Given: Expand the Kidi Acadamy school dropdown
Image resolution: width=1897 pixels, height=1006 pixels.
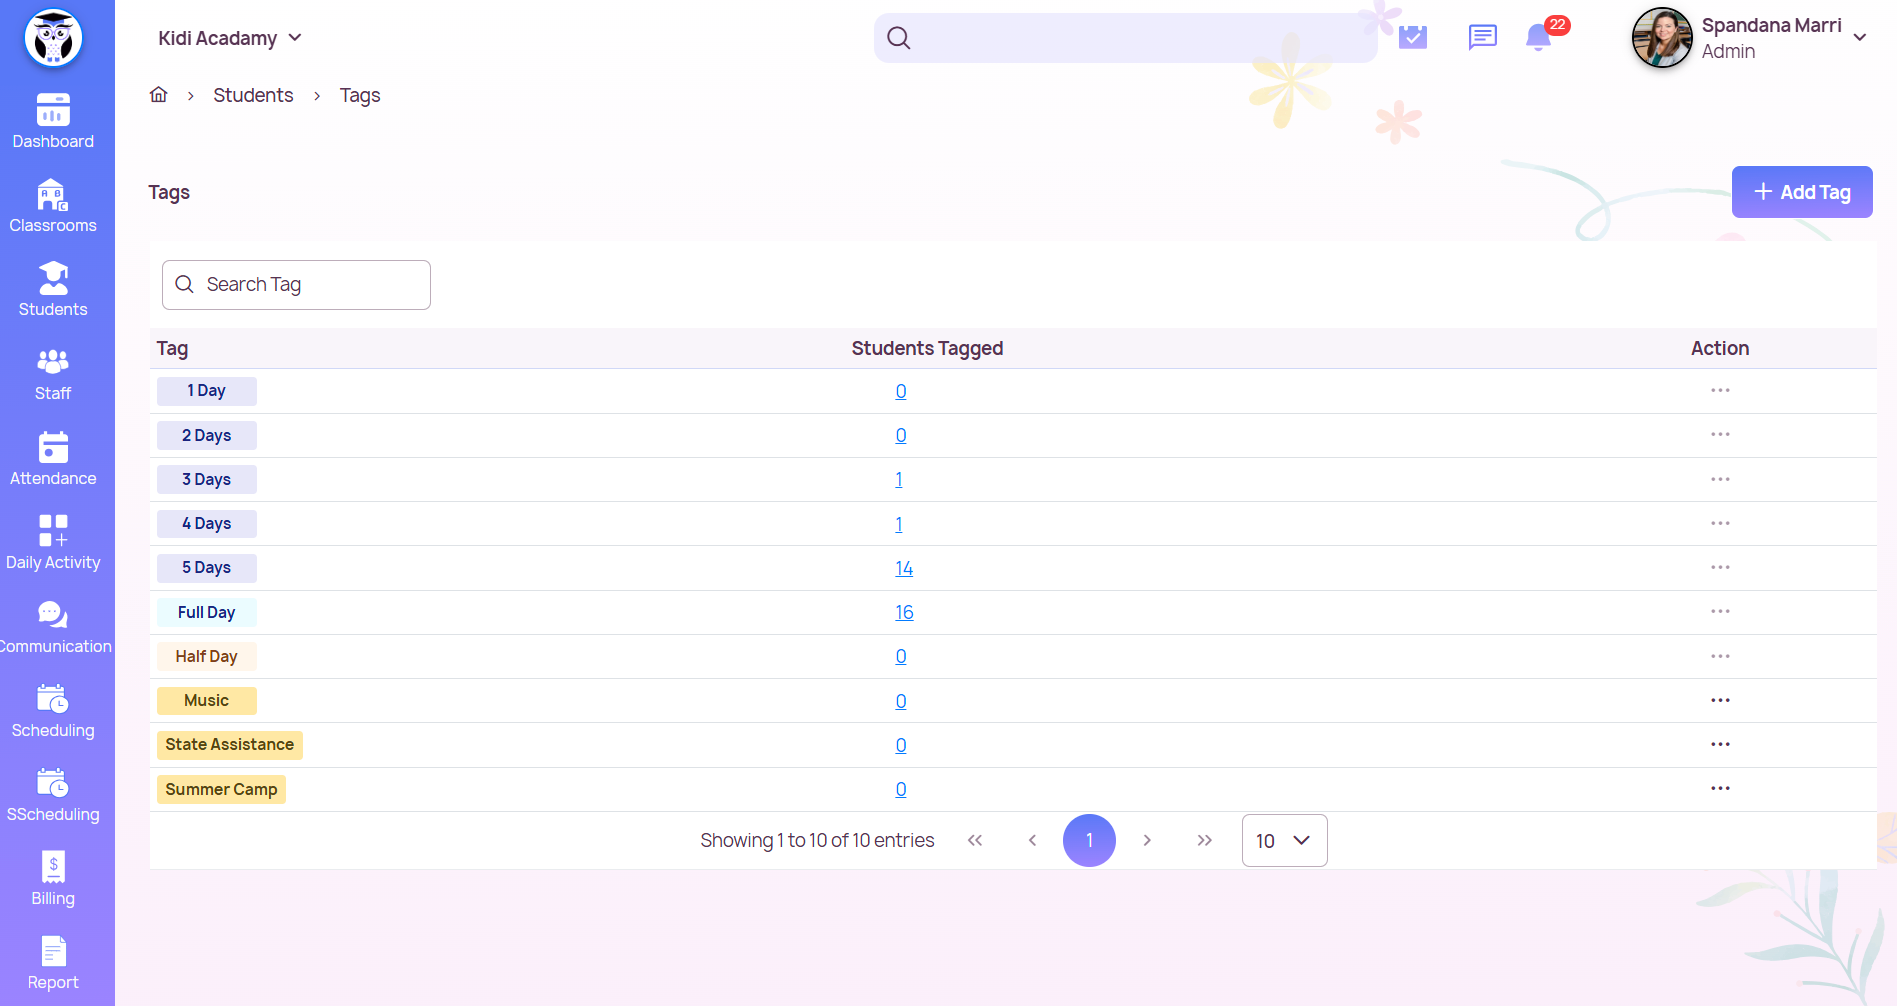Looking at the screenshot, I should 230,38.
